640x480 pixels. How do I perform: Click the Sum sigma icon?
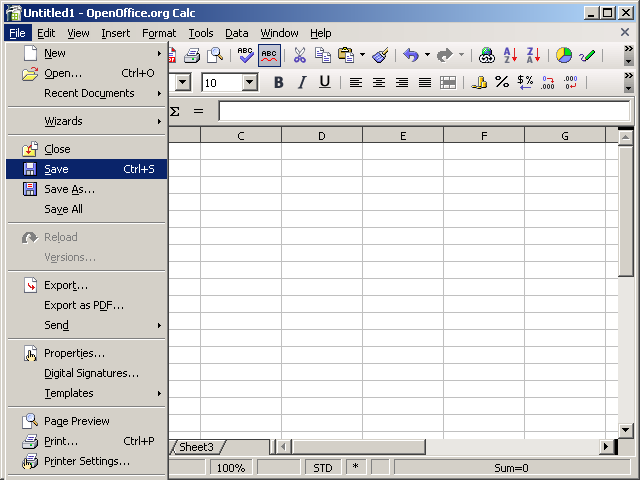point(175,111)
